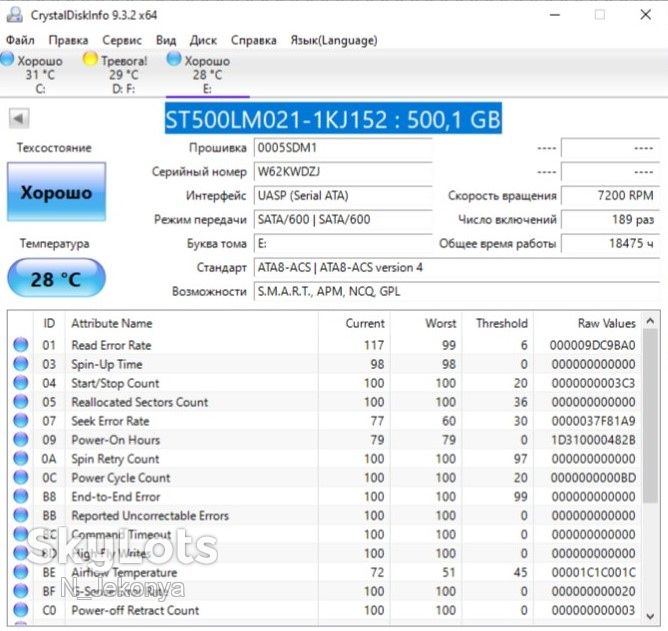Go to previous disk with the left arrow
The width and height of the screenshot is (668, 631).
(19, 118)
